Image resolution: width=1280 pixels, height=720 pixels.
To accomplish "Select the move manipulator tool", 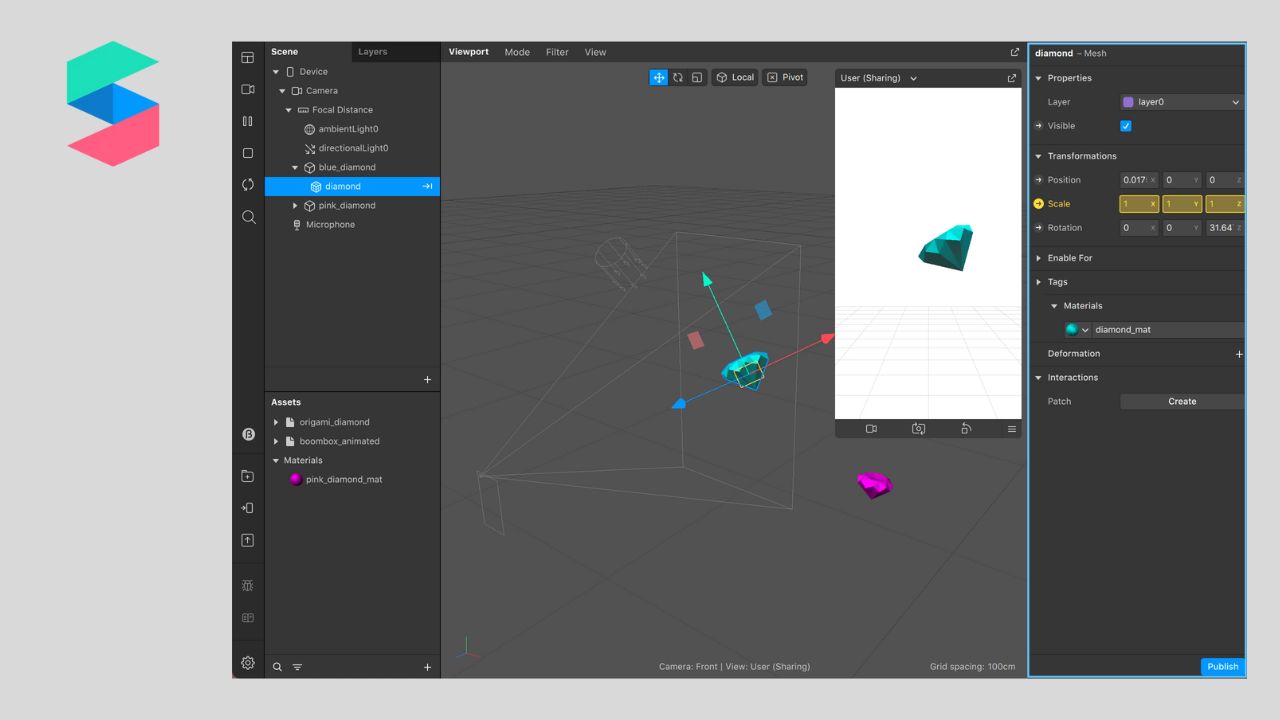I will coord(658,77).
